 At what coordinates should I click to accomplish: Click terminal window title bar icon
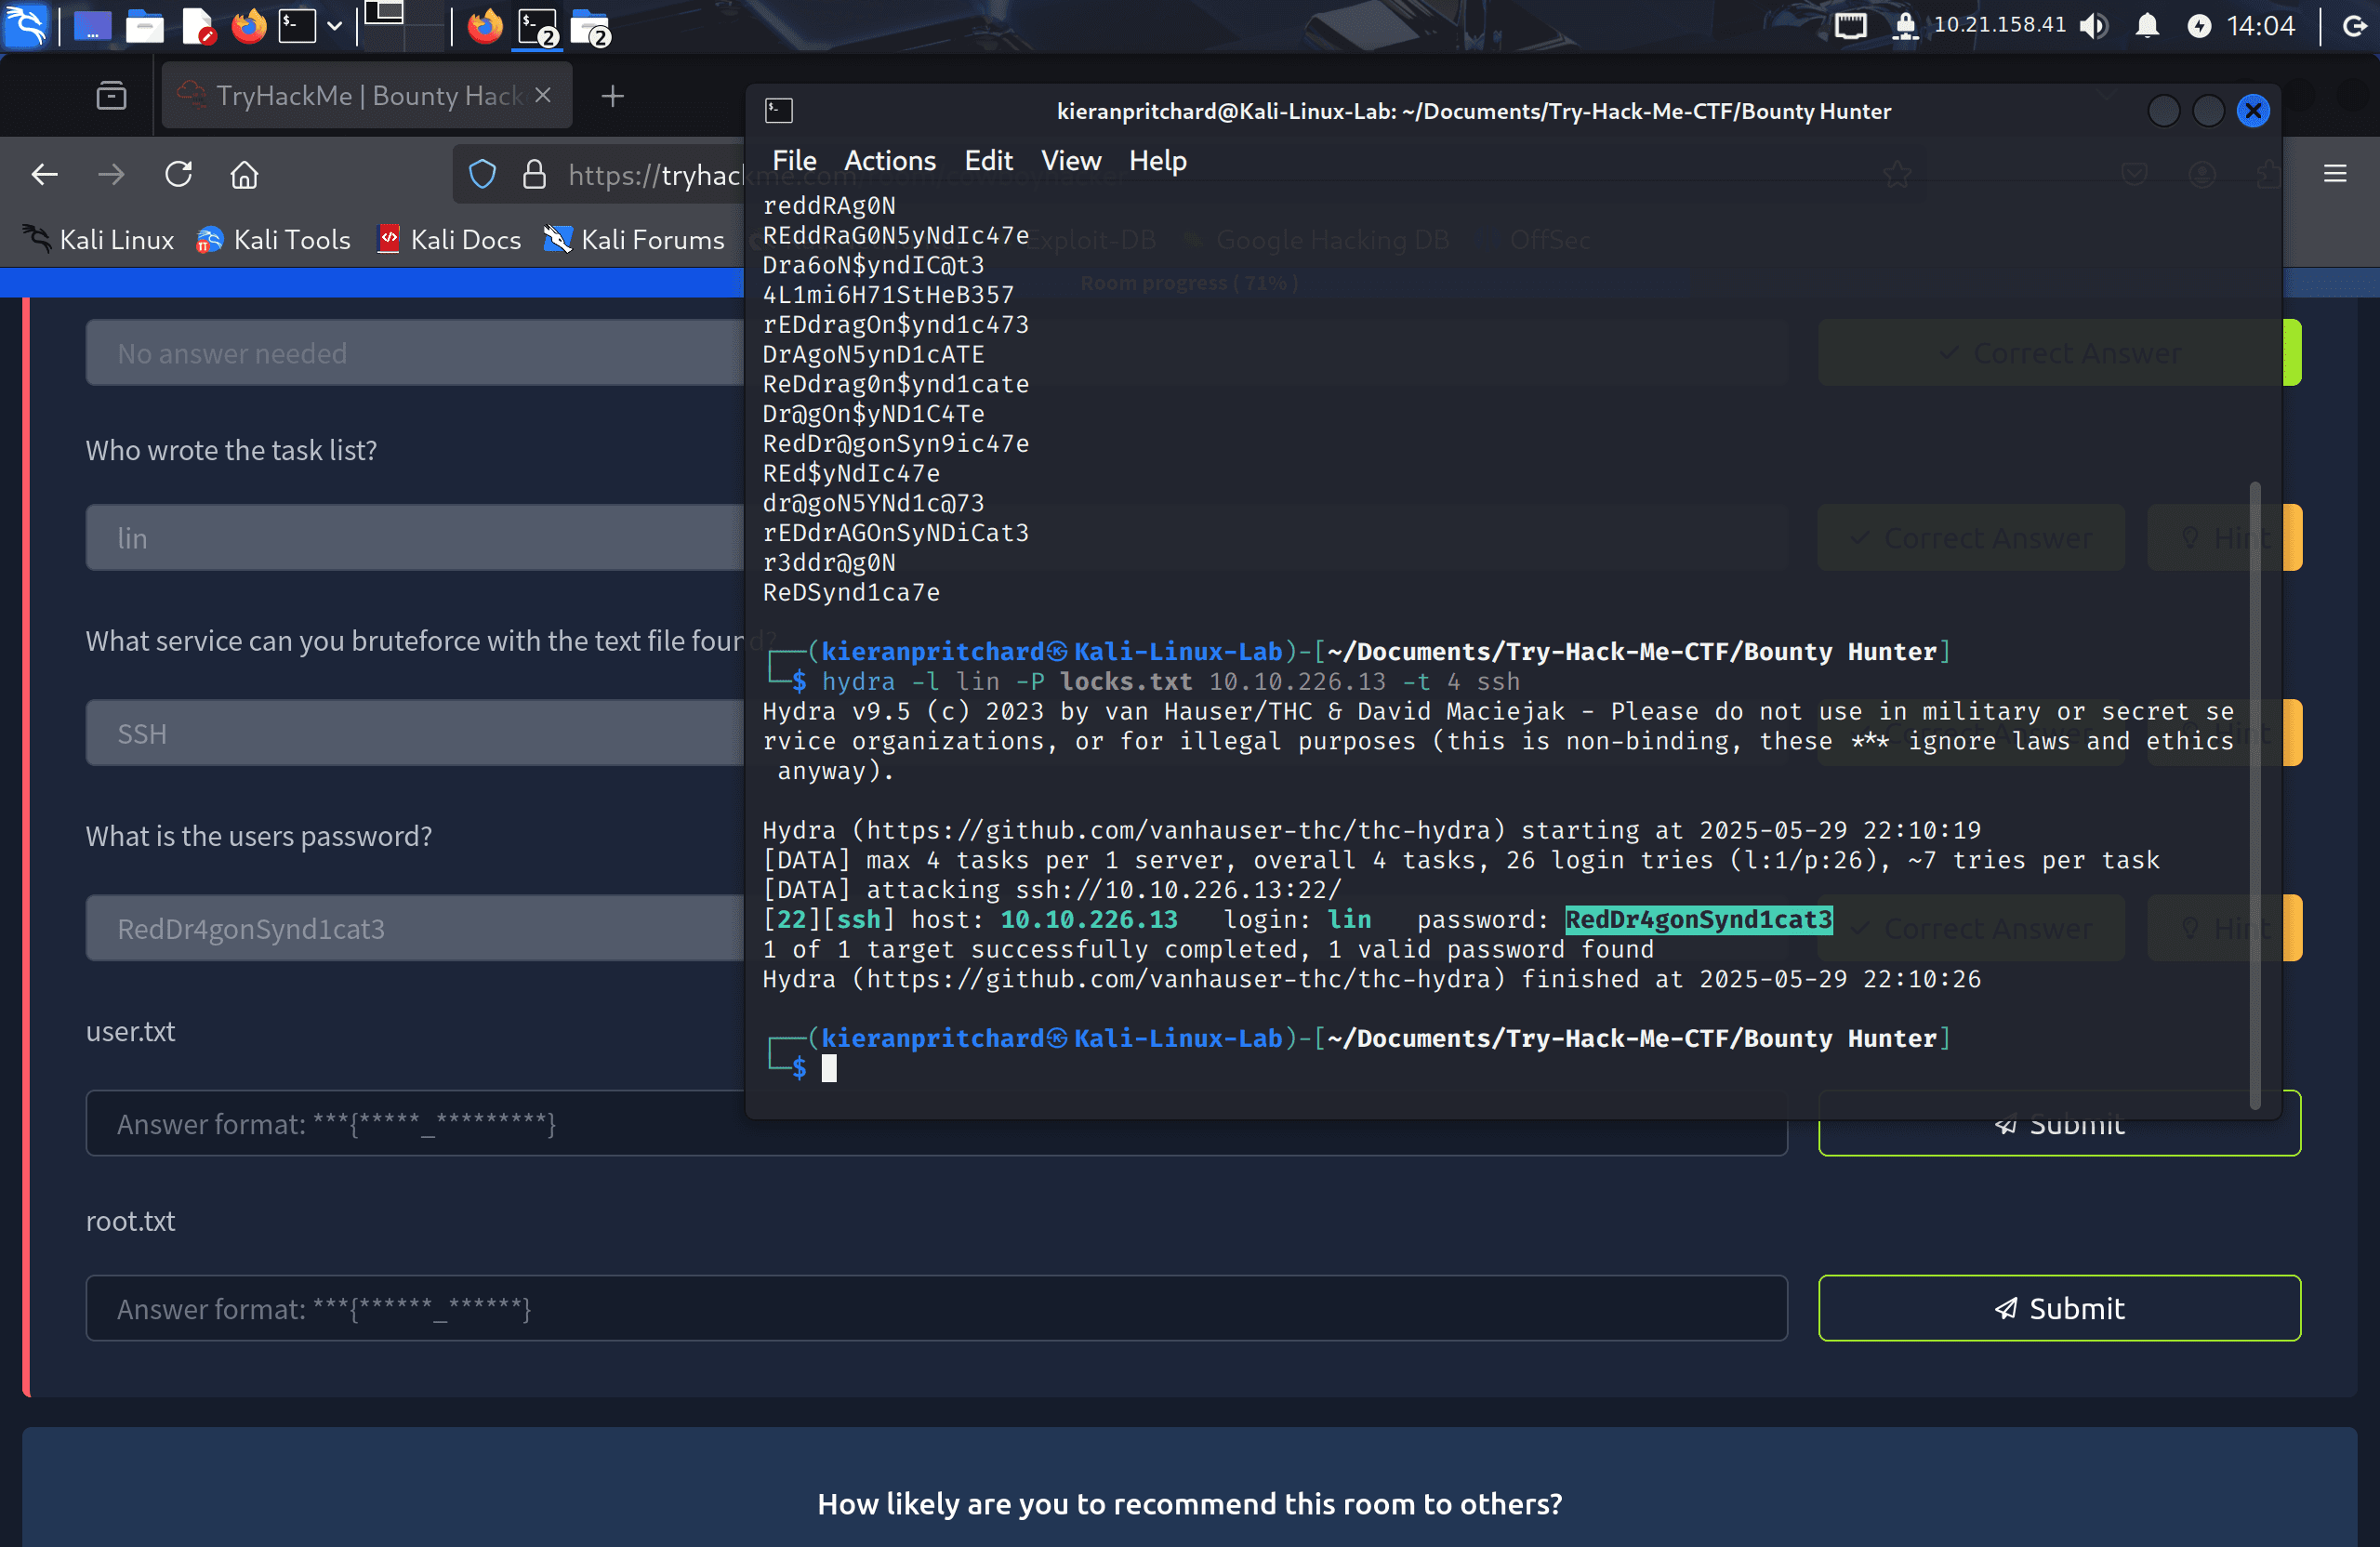pyautogui.click(x=779, y=110)
